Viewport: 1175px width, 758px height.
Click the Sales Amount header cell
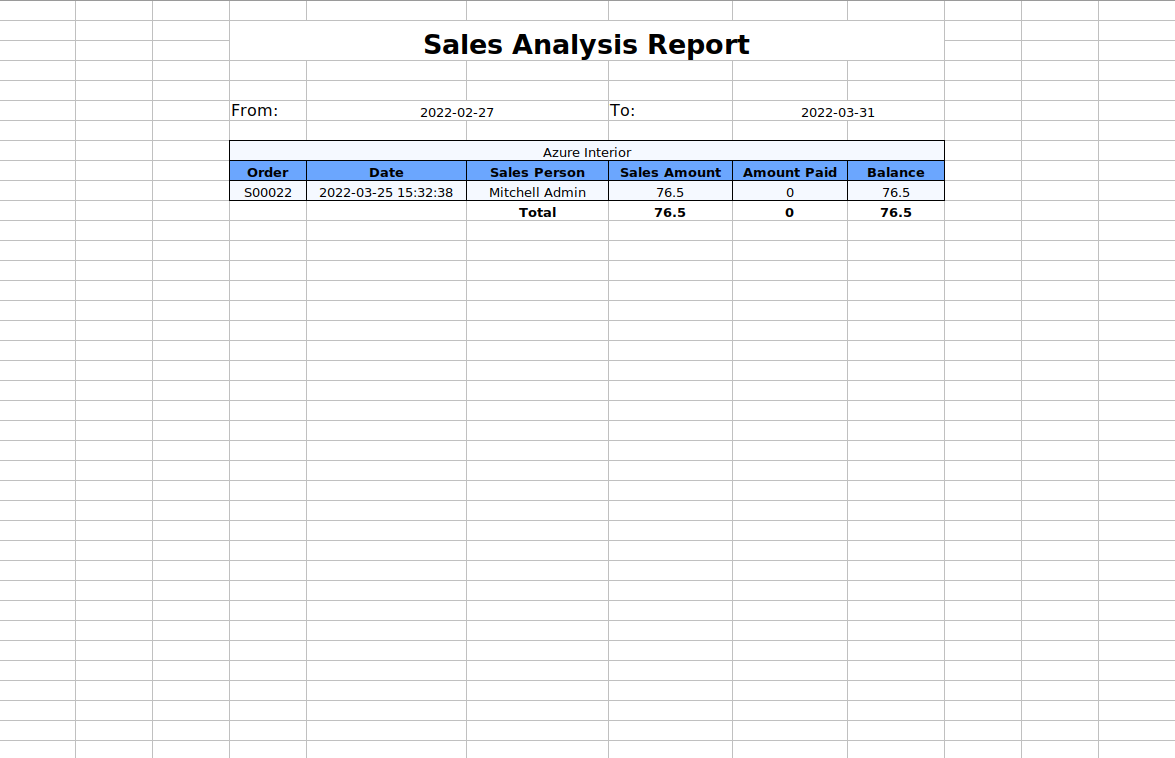pyautogui.click(x=670, y=172)
